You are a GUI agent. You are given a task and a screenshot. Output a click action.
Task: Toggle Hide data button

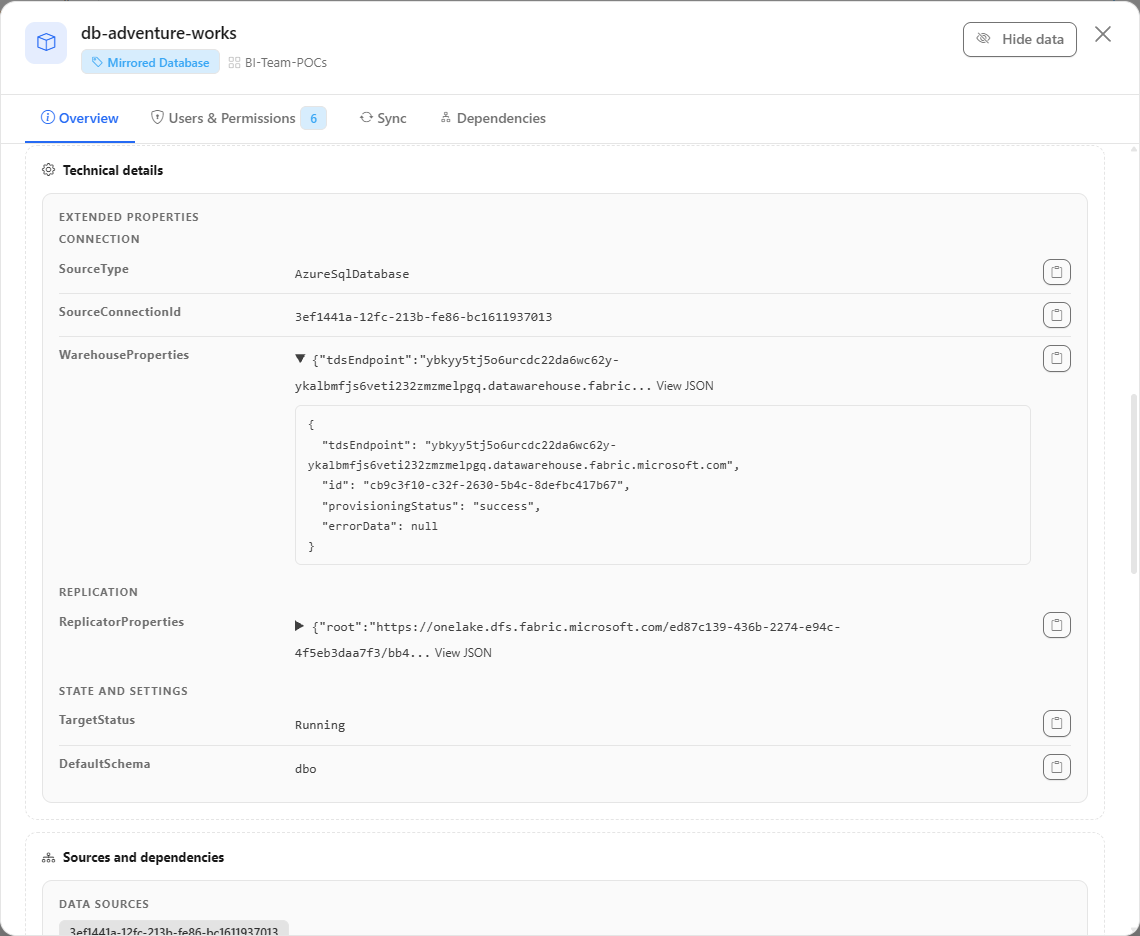click(x=1019, y=39)
